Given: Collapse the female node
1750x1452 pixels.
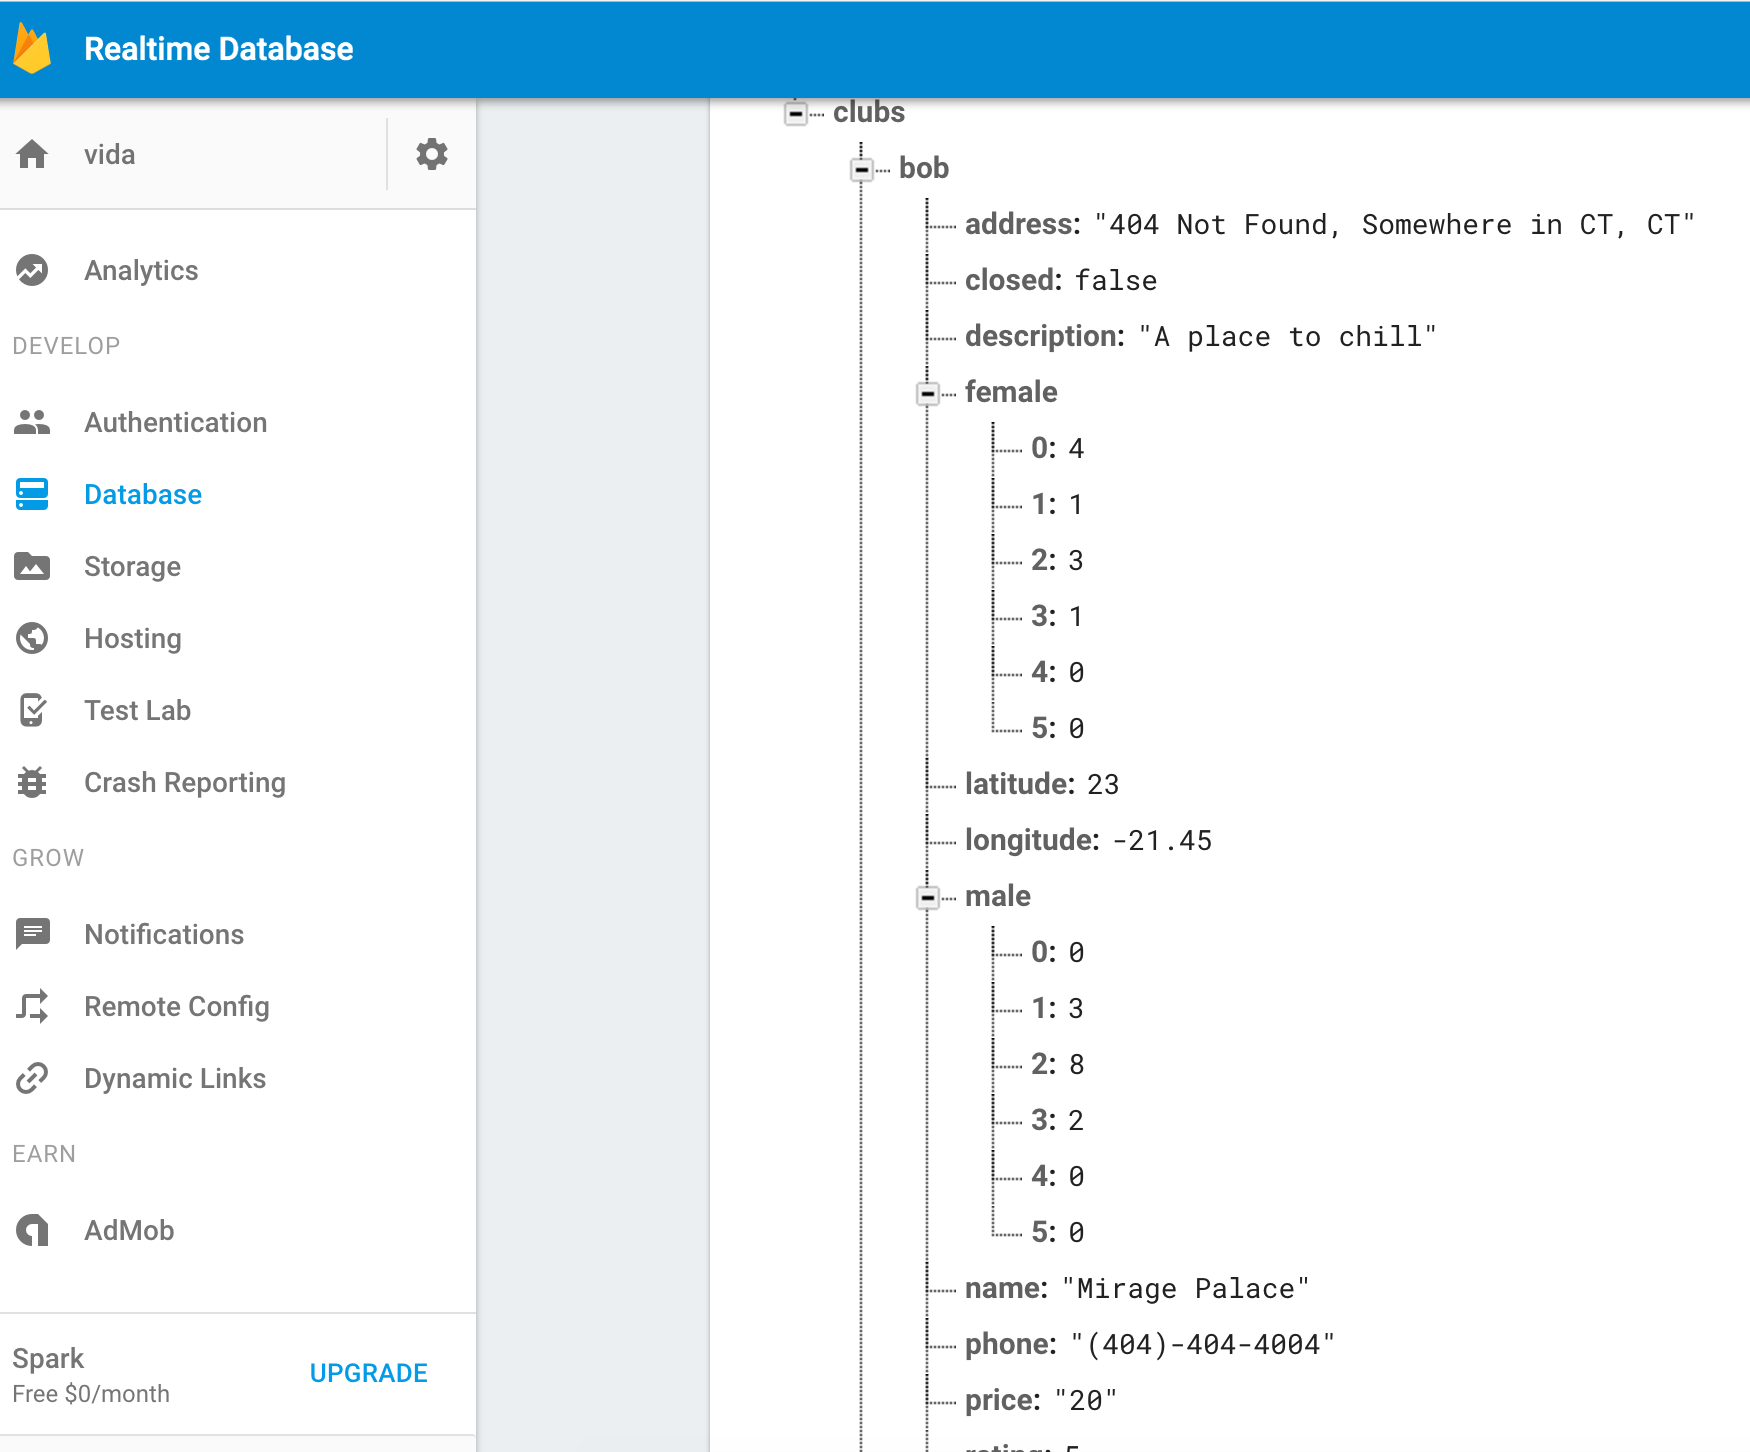Looking at the screenshot, I should pyautogui.click(x=928, y=393).
